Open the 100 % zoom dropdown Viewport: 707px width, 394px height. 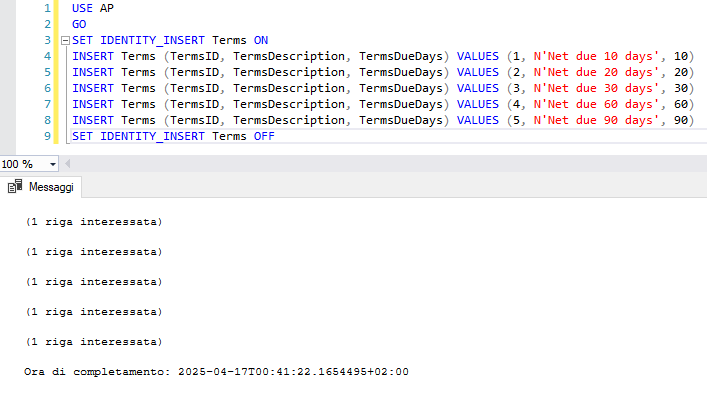(53, 164)
